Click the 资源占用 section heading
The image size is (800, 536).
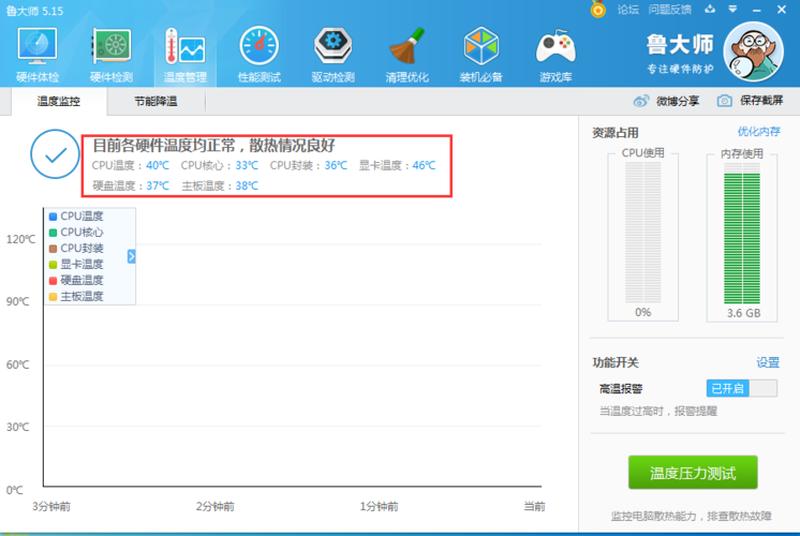pos(615,133)
